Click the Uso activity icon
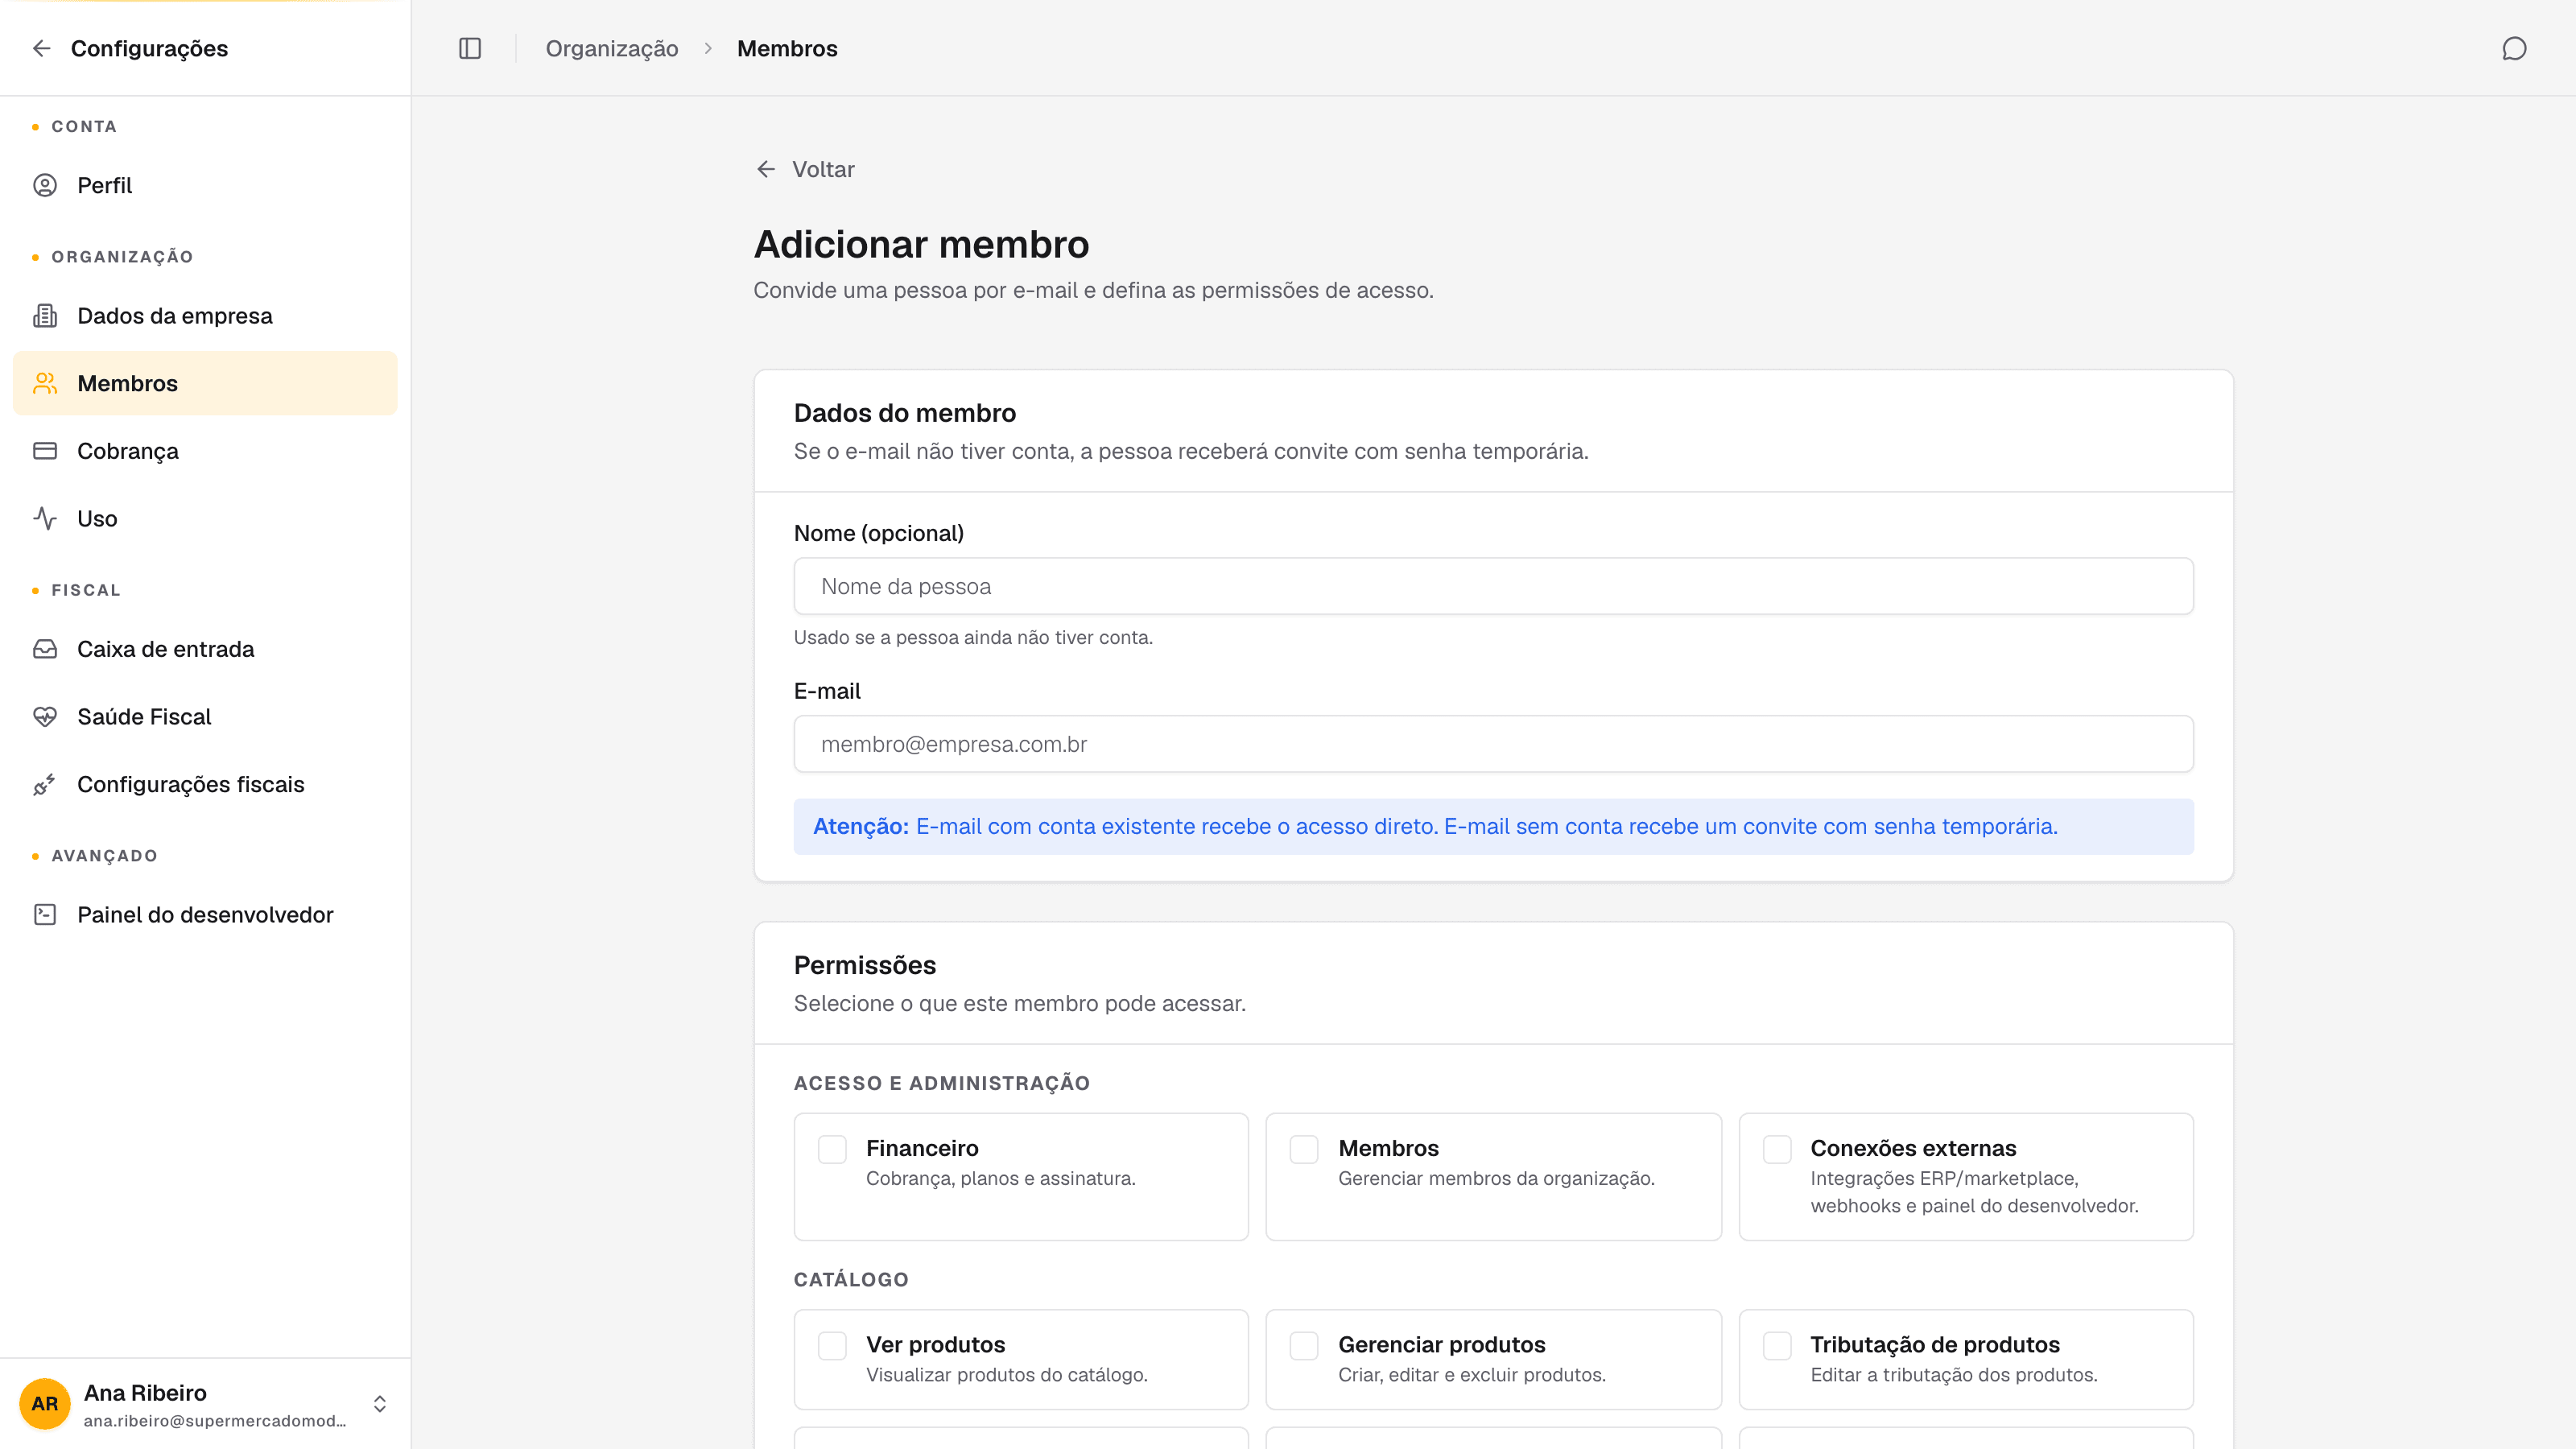The image size is (2576, 1449). pyautogui.click(x=45, y=518)
